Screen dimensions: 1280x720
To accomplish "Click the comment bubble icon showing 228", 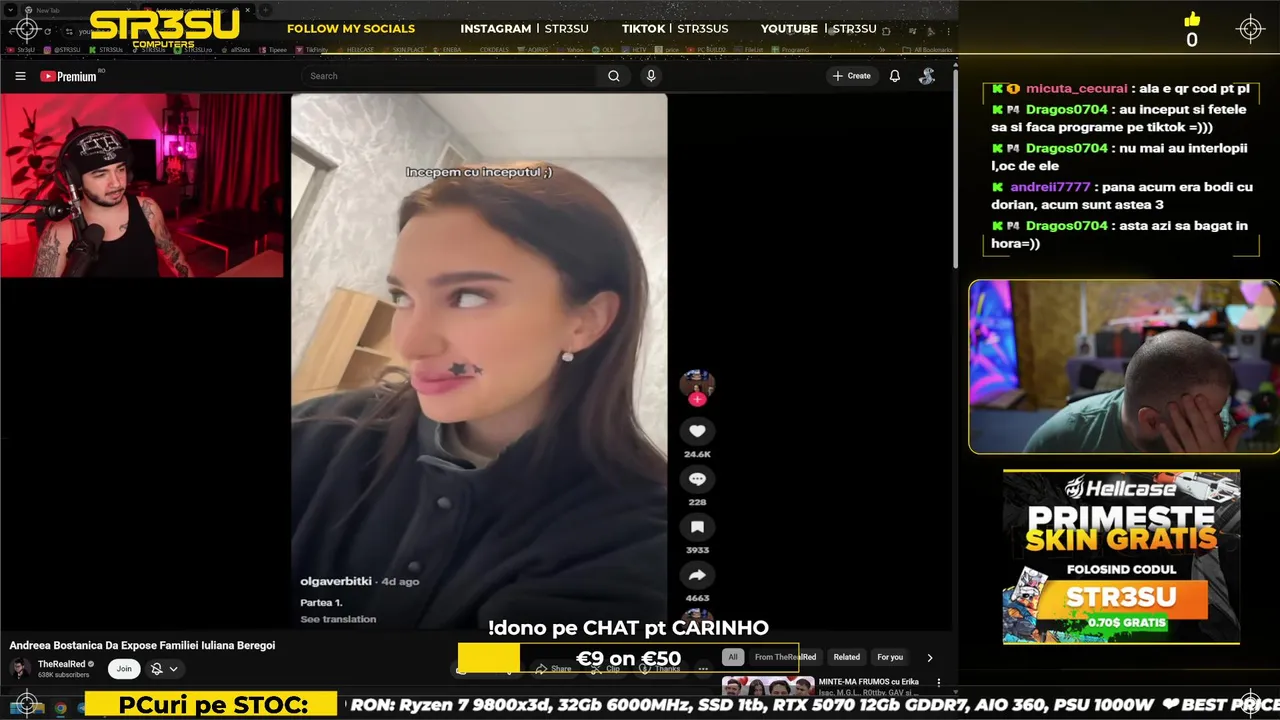I will point(697,479).
